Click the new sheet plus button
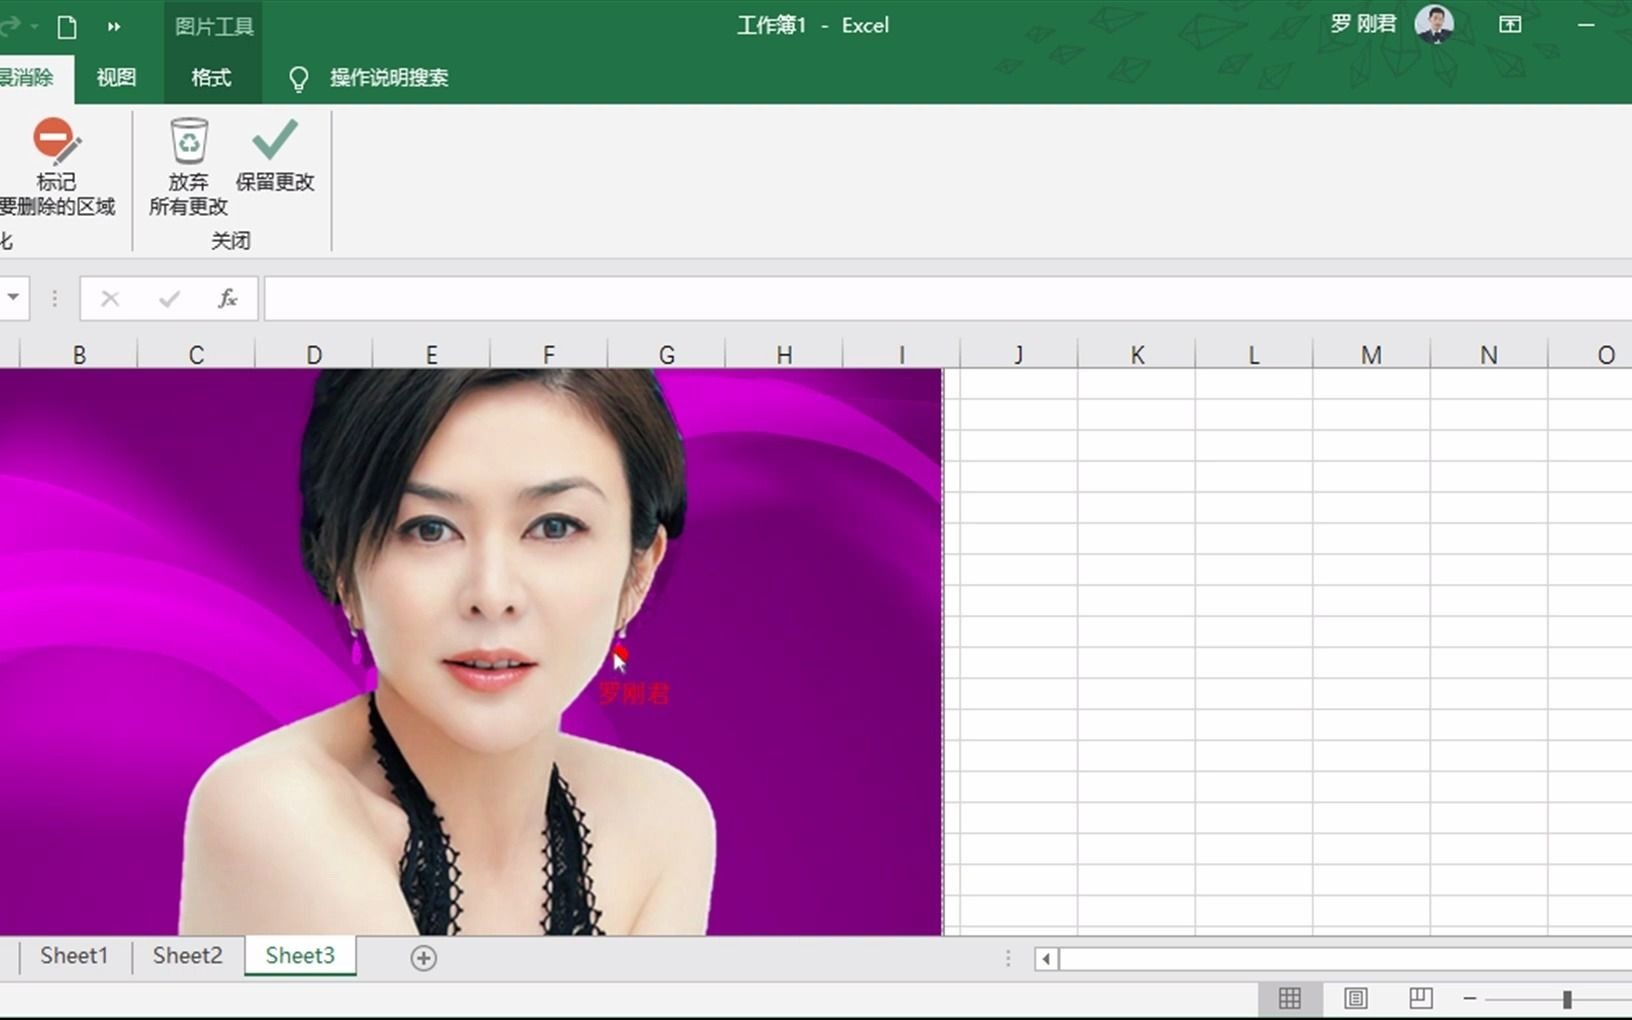Image resolution: width=1632 pixels, height=1020 pixels. tap(423, 957)
